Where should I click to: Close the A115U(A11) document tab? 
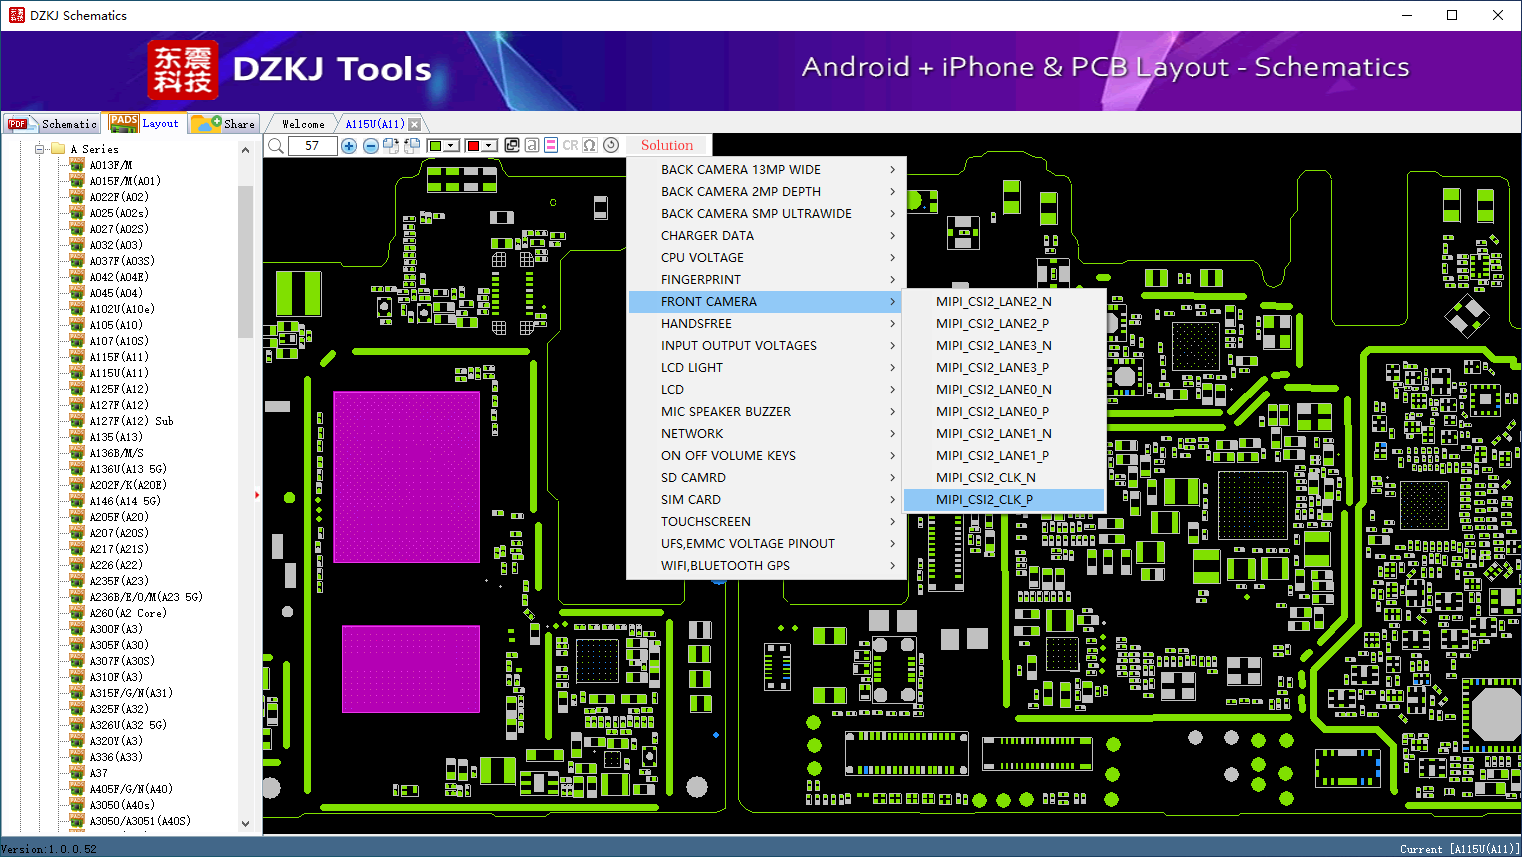[414, 124]
